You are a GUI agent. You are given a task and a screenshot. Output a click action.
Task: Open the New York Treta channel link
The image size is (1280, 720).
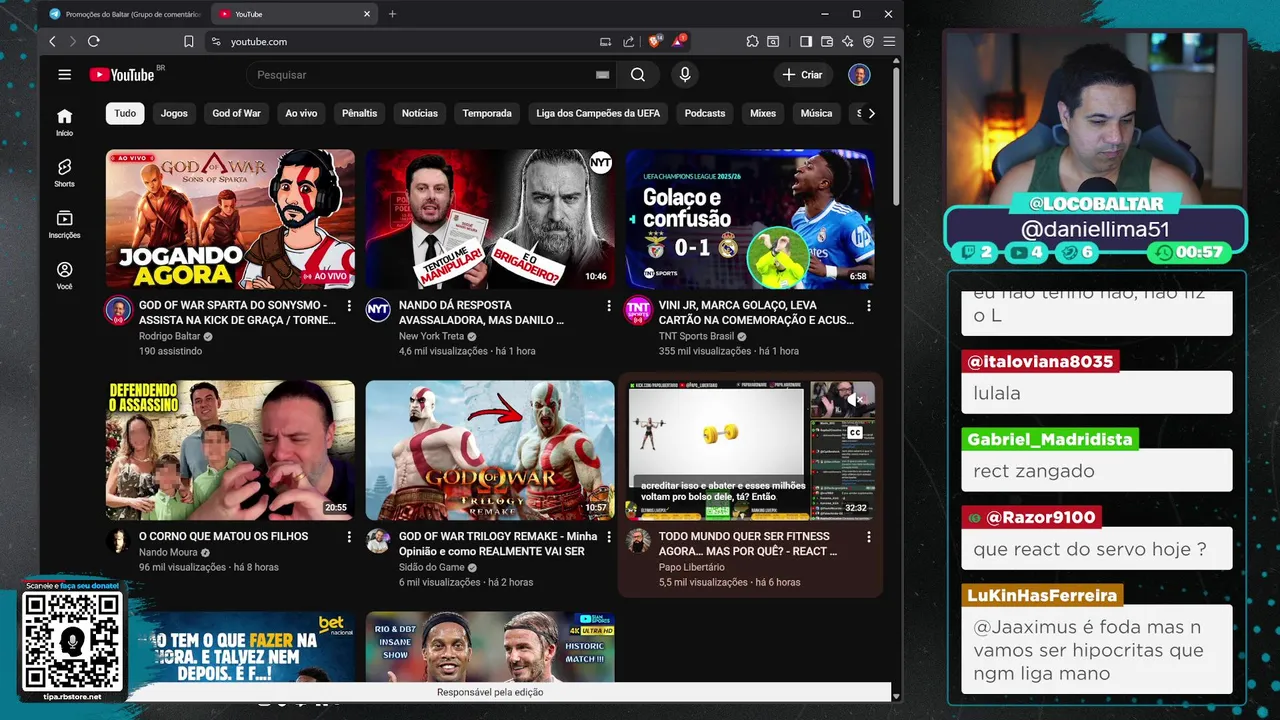click(431, 337)
